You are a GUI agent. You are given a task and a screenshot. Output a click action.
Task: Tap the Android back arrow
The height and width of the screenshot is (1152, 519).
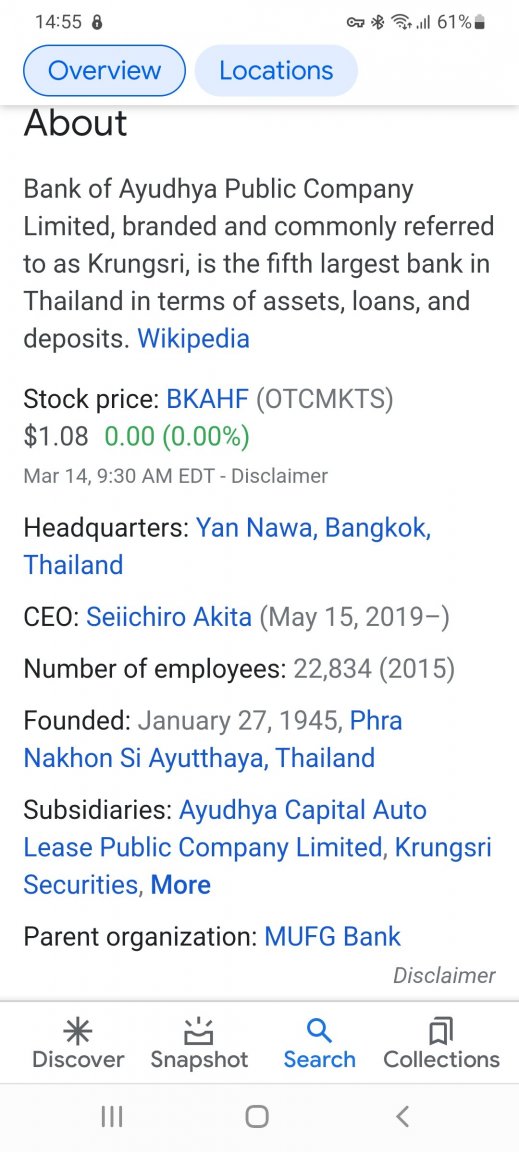[x=401, y=1117]
